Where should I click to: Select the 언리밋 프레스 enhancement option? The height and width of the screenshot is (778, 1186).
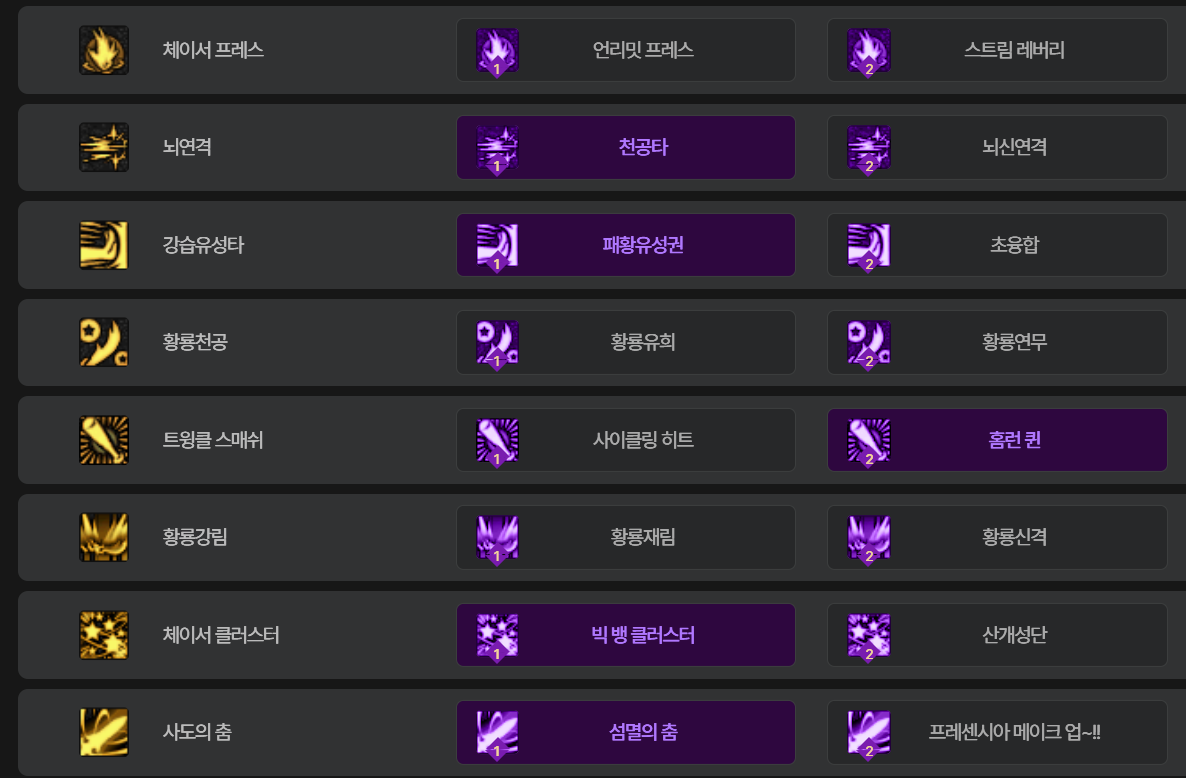(x=626, y=50)
